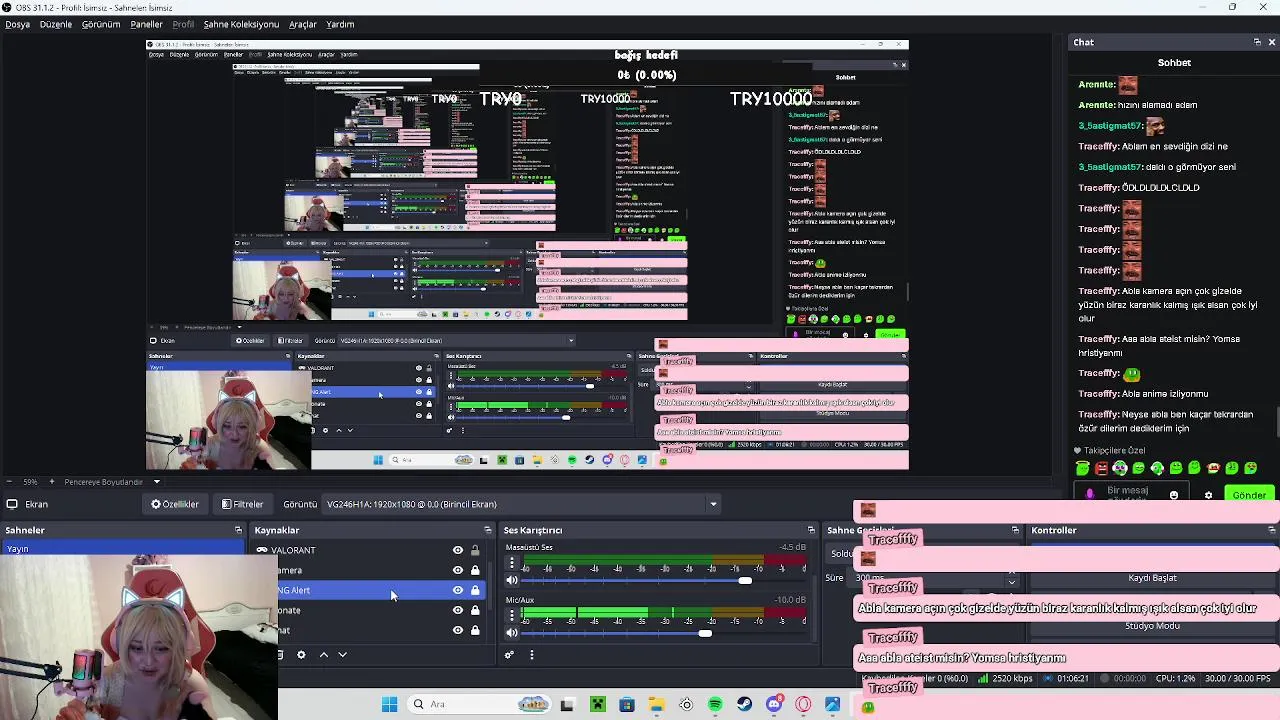This screenshot has height=720, width=1280.
Task: Float the Ses Karıştırıcı dock panel
Action: coord(811,530)
